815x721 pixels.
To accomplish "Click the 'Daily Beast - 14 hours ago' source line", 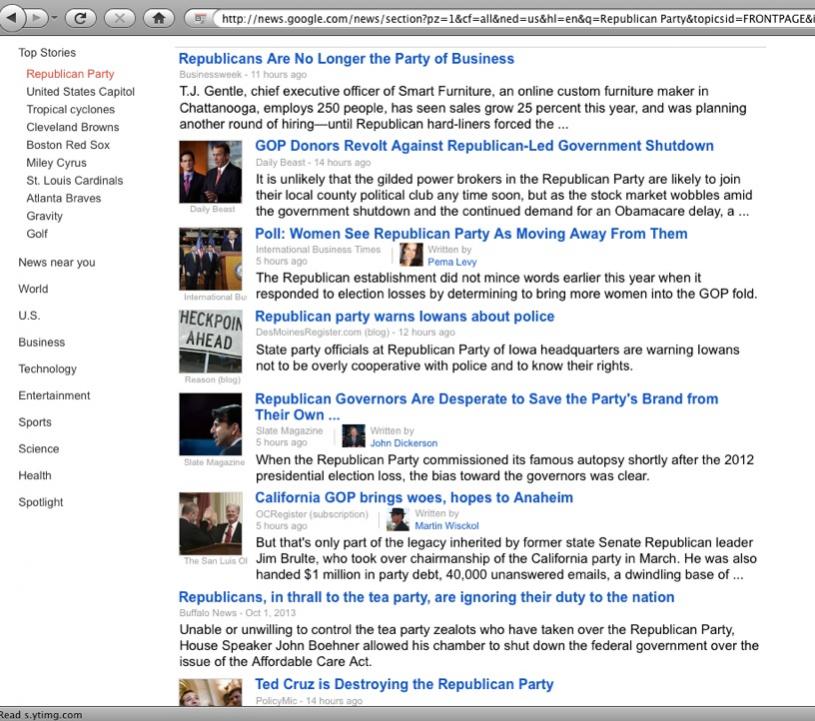I will tap(313, 162).
